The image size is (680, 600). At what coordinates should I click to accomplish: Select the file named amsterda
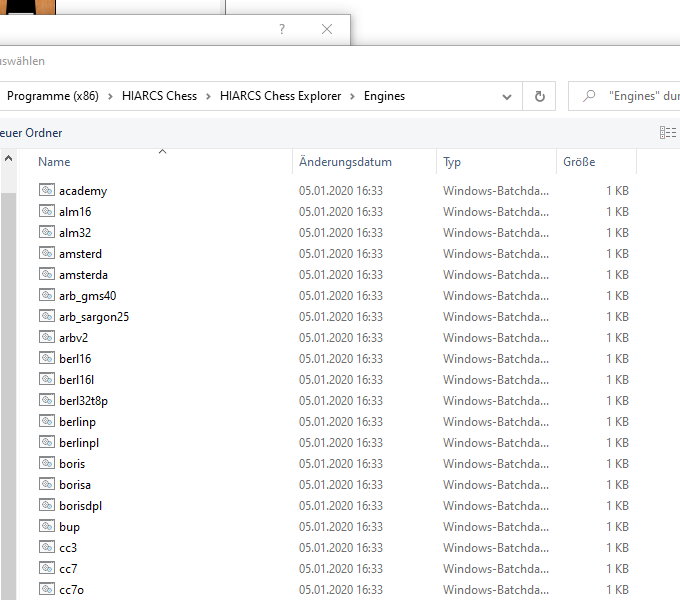coord(83,274)
